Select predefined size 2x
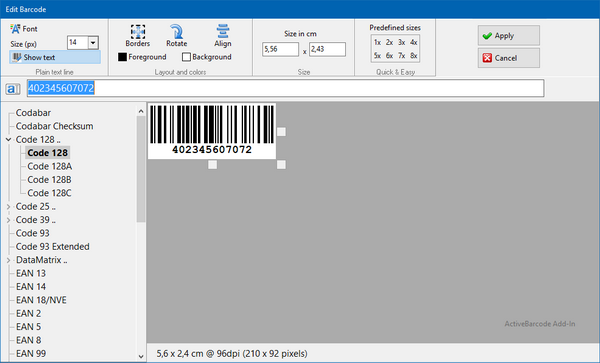The image size is (600, 363). [389, 42]
